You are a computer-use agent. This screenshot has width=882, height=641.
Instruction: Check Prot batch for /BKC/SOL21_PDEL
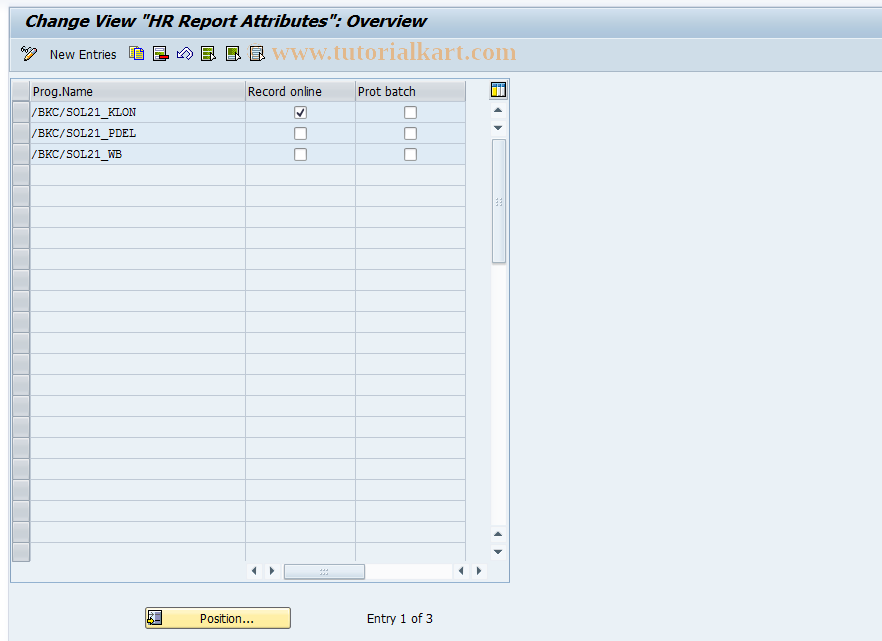click(411, 133)
